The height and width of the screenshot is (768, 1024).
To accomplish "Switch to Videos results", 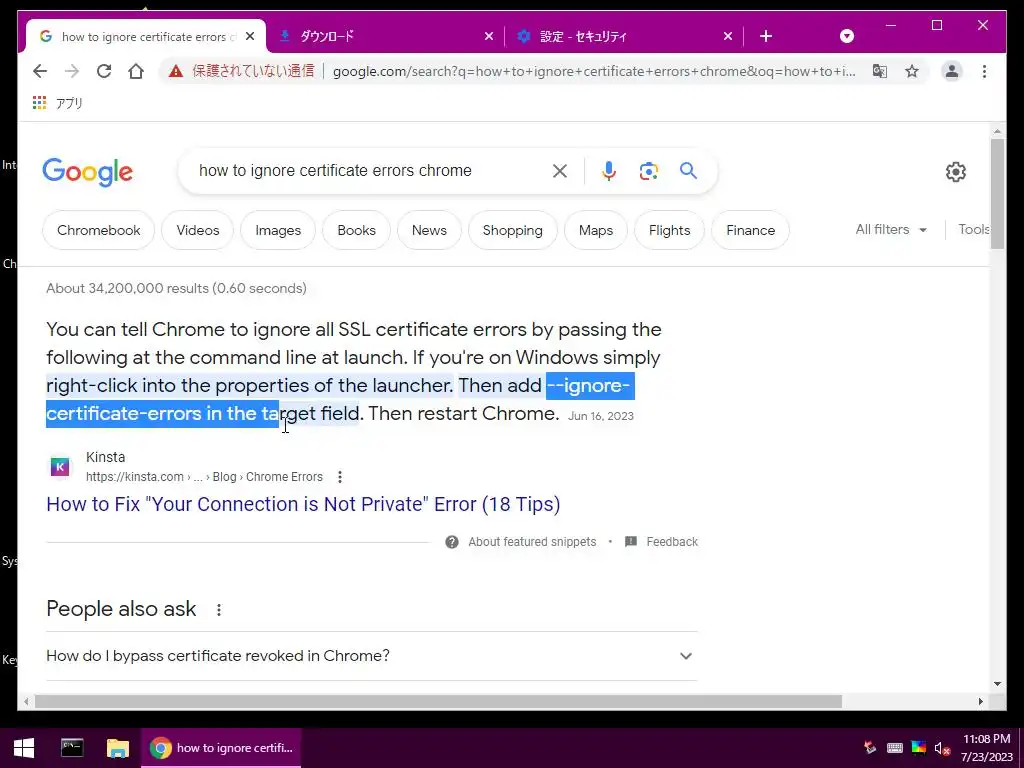I will pyautogui.click(x=197, y=231).
